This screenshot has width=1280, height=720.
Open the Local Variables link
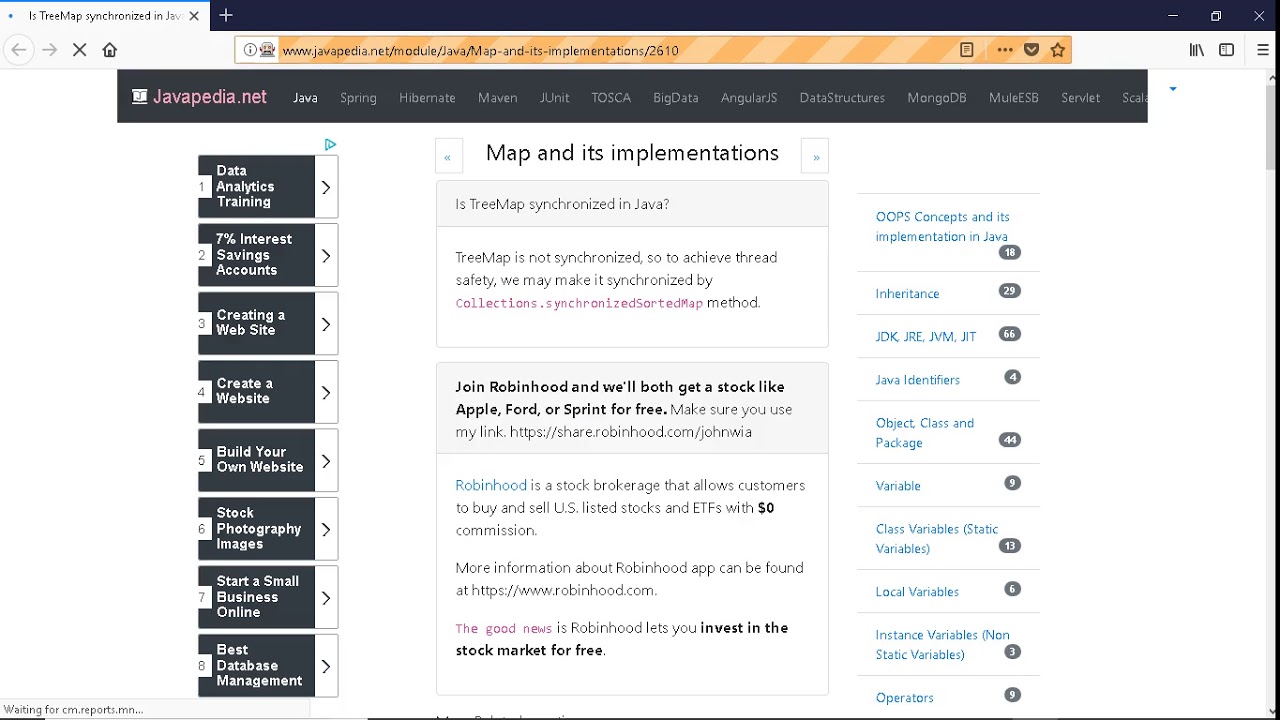tap(917, 591)
